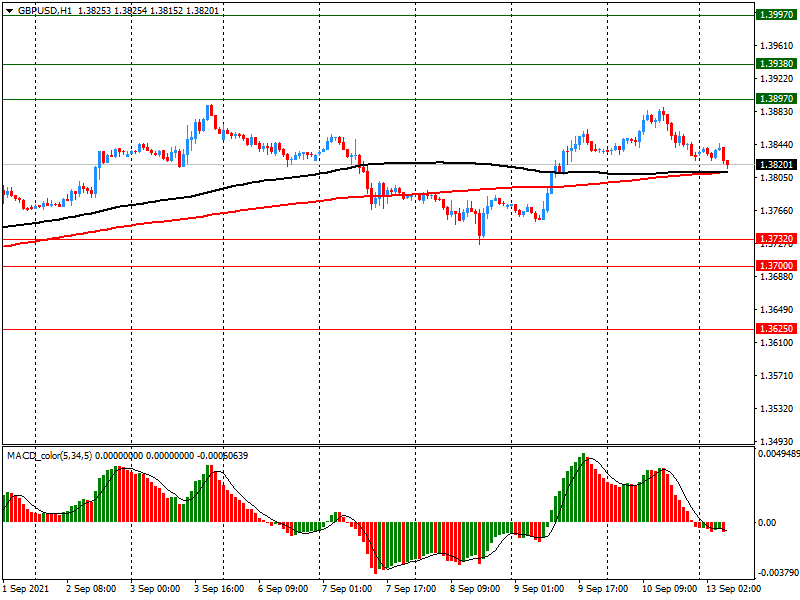800x600 pixels.
Task: Click the 2 Sep 08:00 time axis label
Action: (91, 589)
